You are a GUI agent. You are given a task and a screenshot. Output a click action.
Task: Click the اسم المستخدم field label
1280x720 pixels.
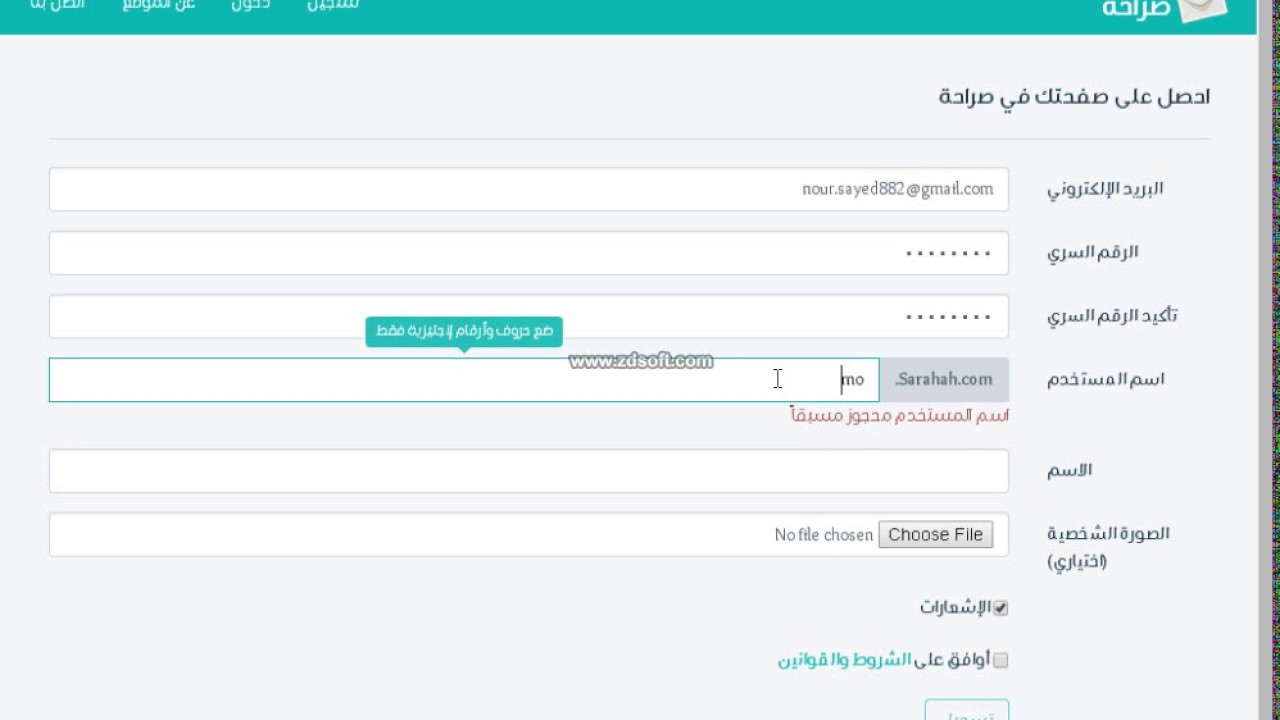pos(1106,380)
